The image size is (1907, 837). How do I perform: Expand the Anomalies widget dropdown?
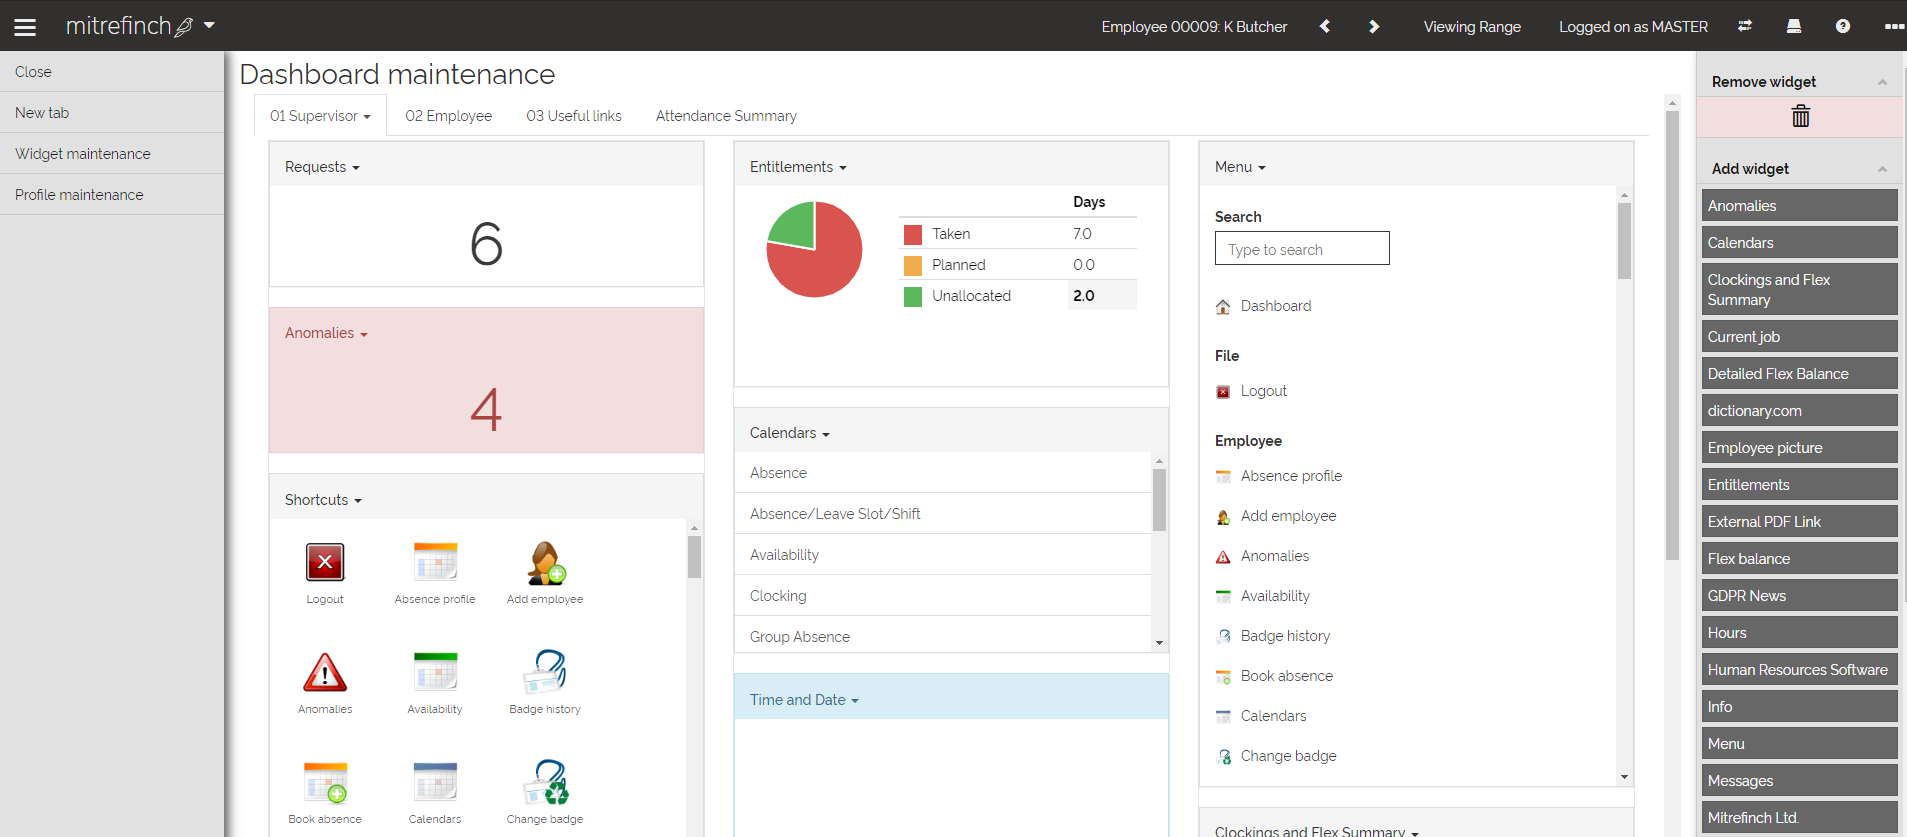coord(364,334)
